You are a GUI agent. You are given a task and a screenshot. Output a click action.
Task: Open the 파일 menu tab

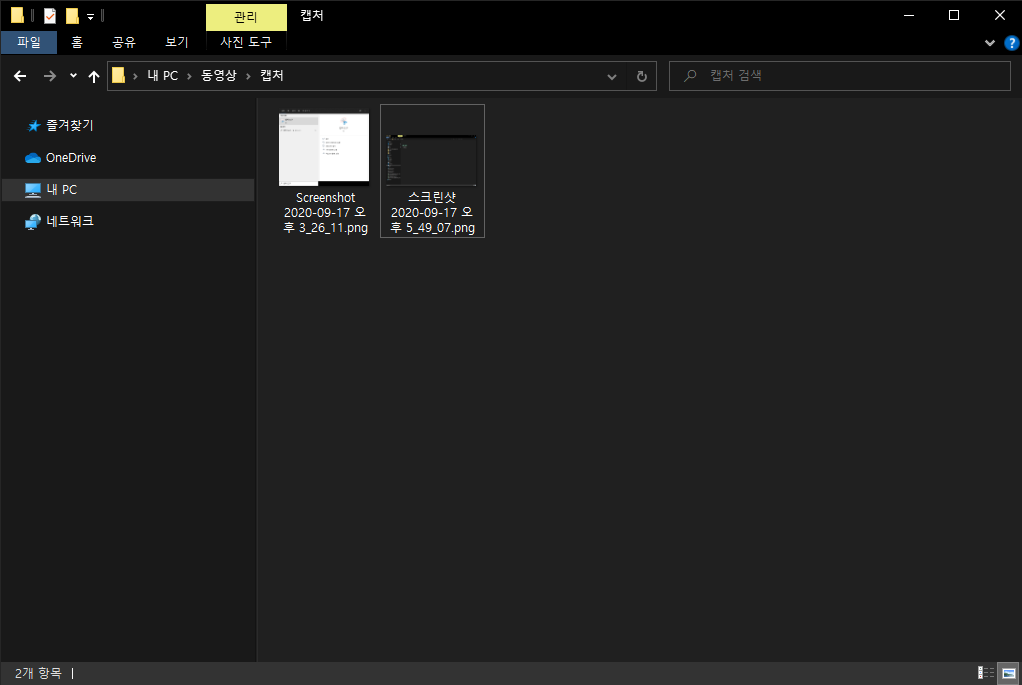[x=29, y=42]
